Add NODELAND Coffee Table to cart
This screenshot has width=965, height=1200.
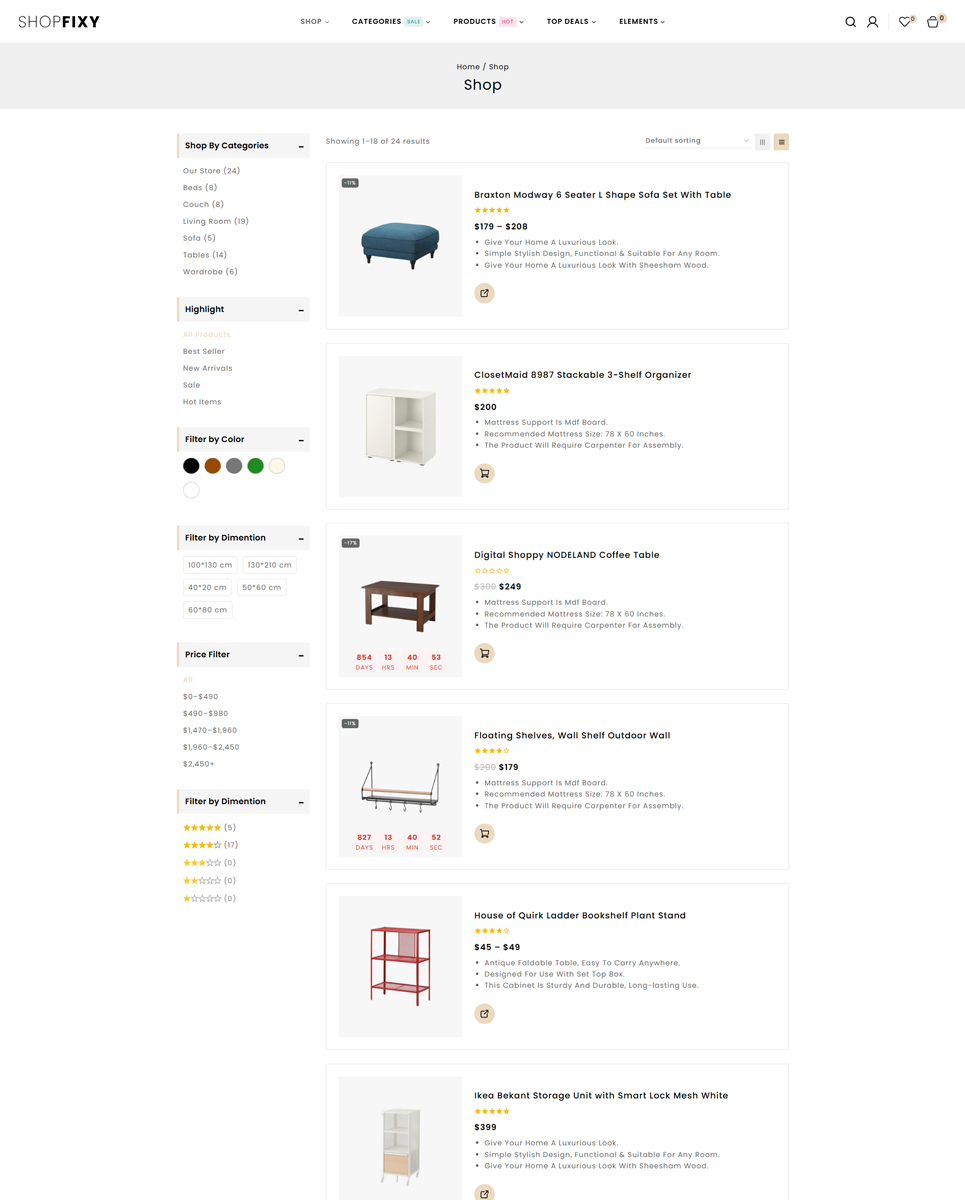pyautogui.click(x=484, y=653)
